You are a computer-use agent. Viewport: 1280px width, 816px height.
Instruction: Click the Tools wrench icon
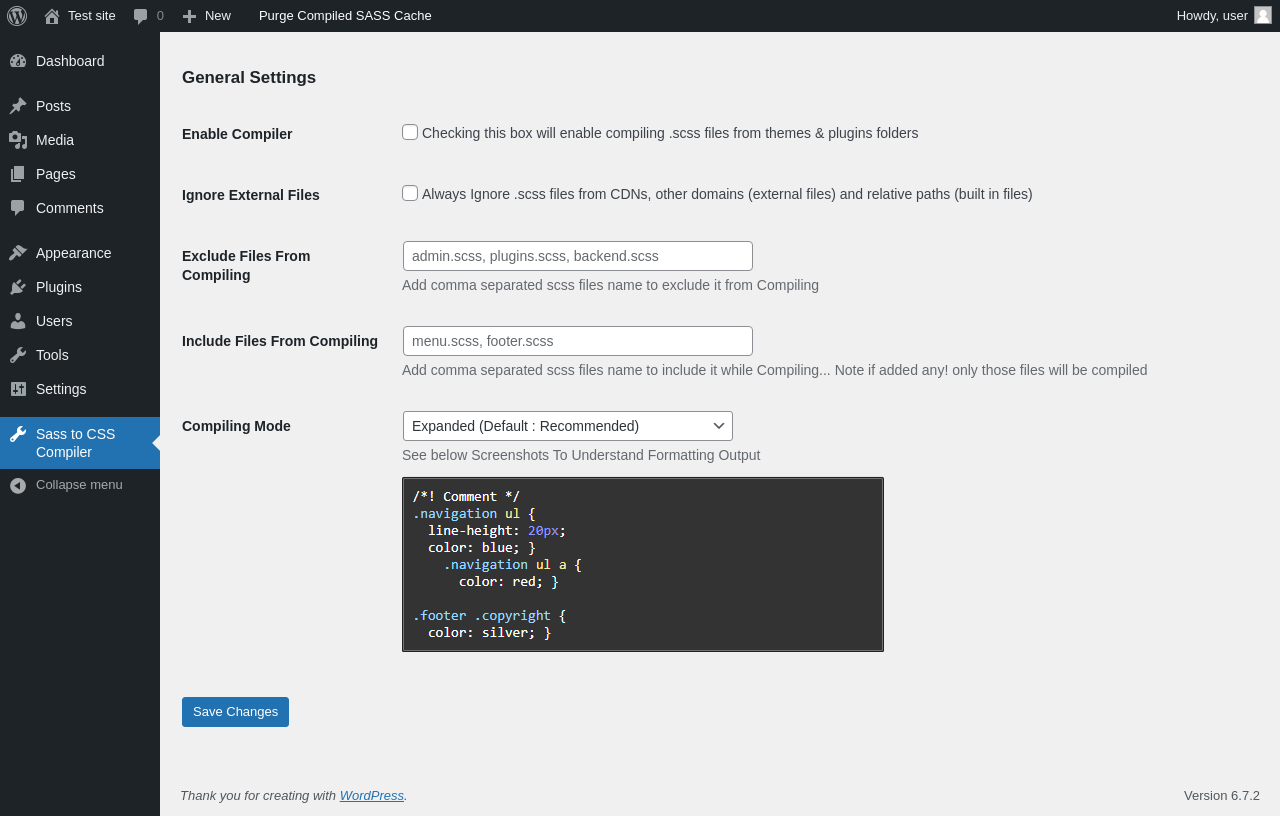click(x=18, y=355)
